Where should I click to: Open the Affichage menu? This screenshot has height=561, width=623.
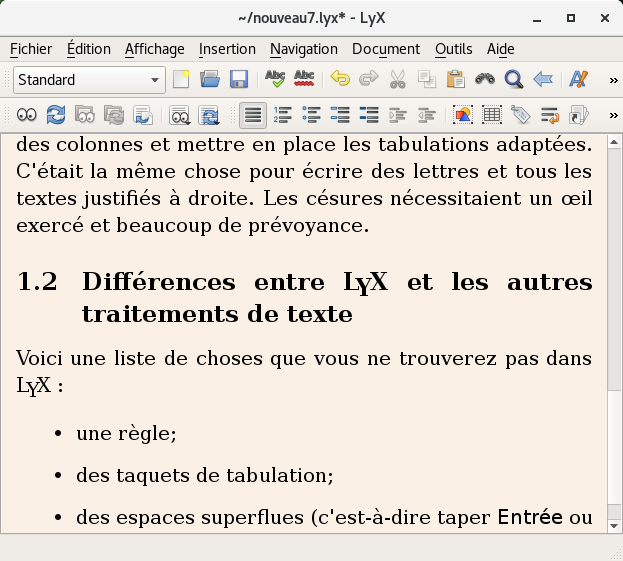coord(155,49)
